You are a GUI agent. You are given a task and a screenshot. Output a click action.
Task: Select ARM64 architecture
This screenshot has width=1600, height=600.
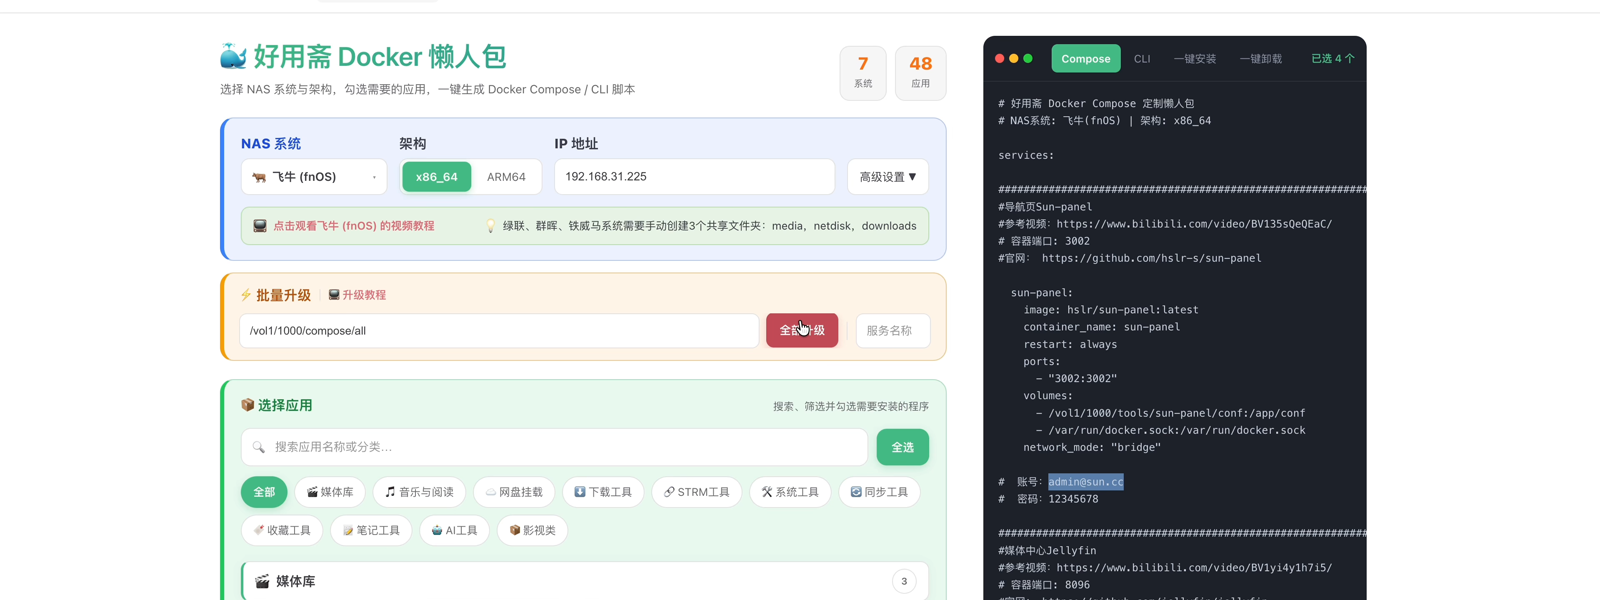pos(506,177)
